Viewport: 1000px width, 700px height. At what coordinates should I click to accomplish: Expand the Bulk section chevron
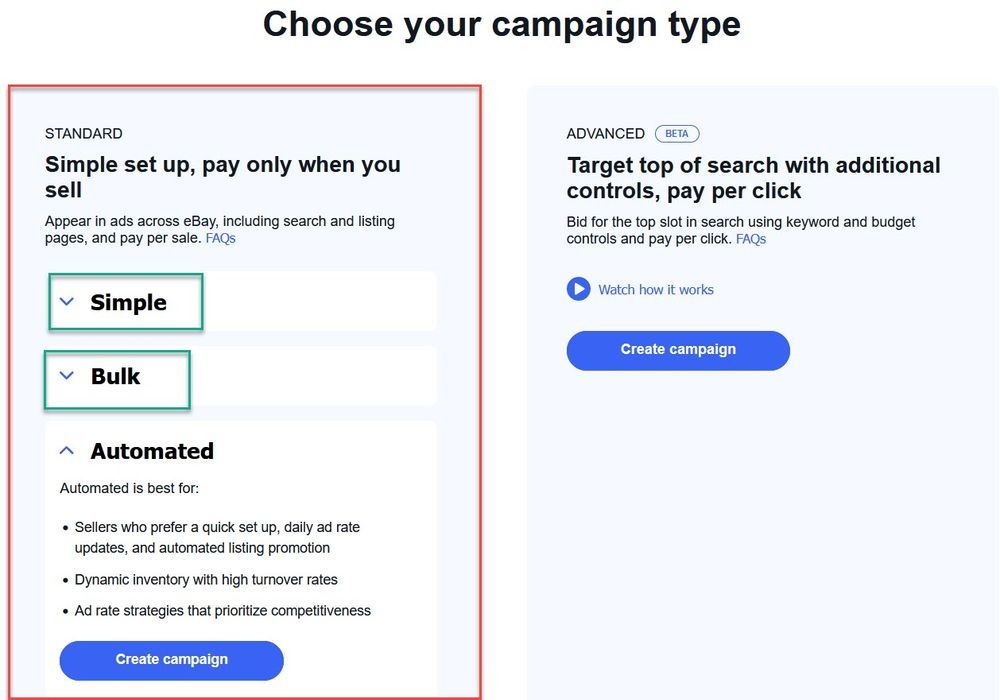(x=67, y=376)
